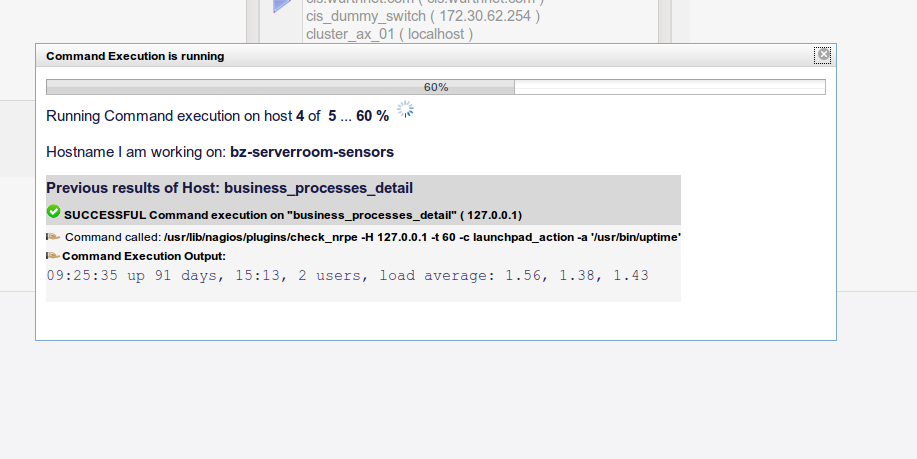Close the Command Execution dialog
Image resolution: width=917 pixels, height=459 pixels.
point(823,55)
